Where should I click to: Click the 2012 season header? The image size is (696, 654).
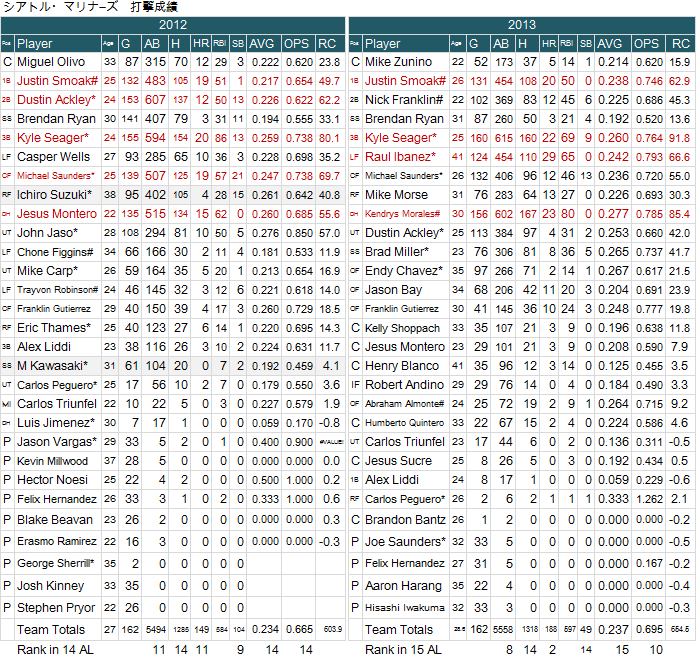point(173,25)
